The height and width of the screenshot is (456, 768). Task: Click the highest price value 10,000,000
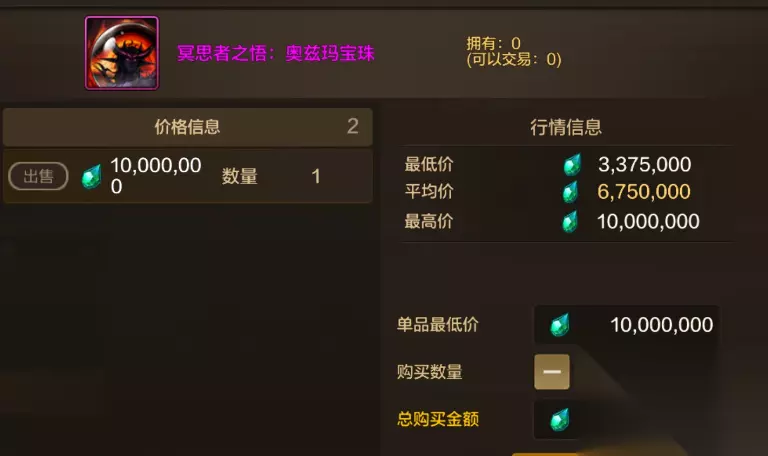pyautogui.click(x=648, y=222)
